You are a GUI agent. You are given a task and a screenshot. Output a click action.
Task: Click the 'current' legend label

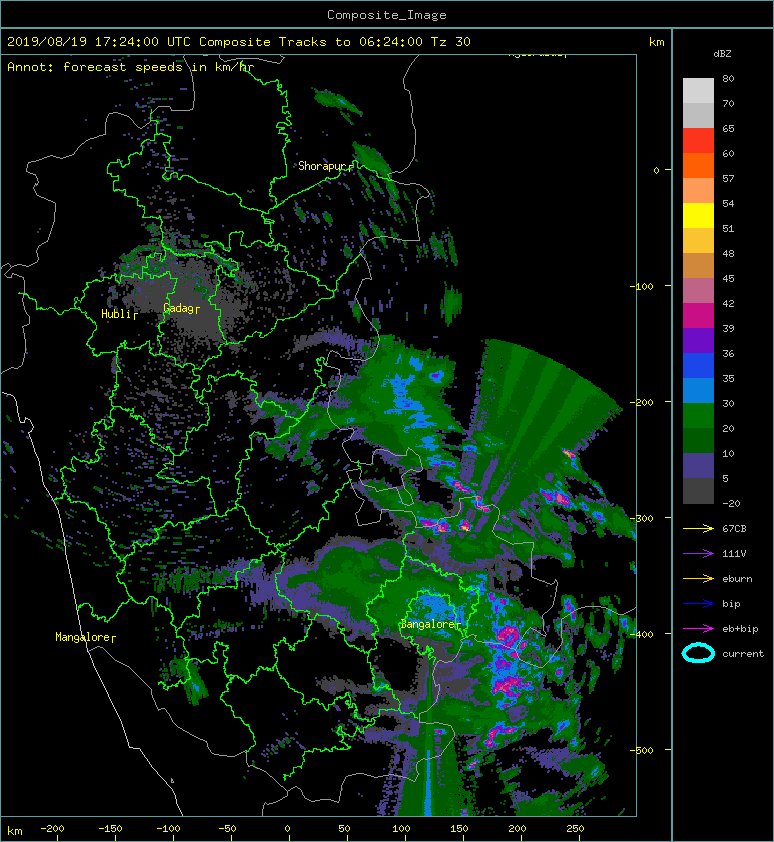click(x=743, y=654)
